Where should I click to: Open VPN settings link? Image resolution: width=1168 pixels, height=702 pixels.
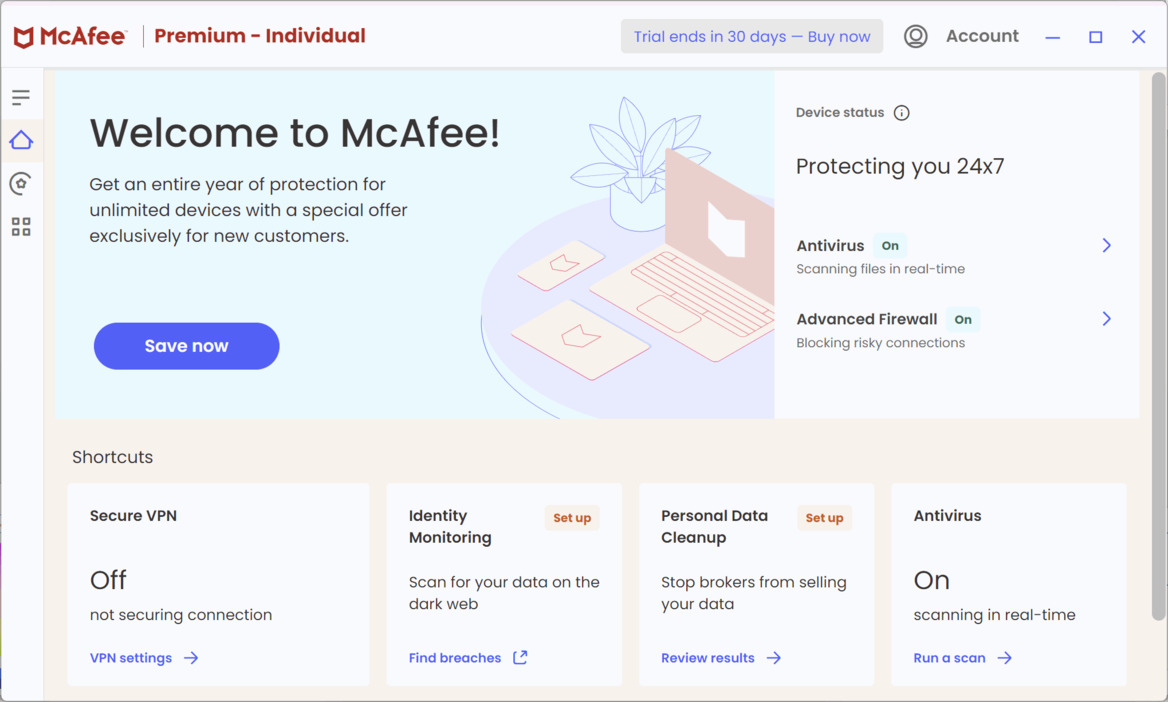(131, 658)
